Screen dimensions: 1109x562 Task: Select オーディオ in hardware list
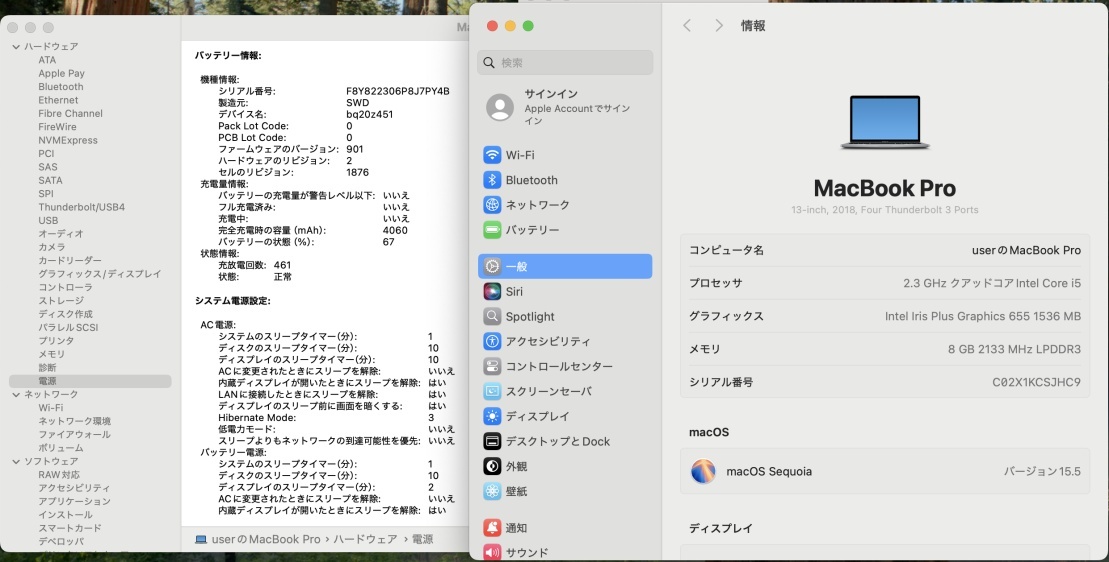[61, 234]
